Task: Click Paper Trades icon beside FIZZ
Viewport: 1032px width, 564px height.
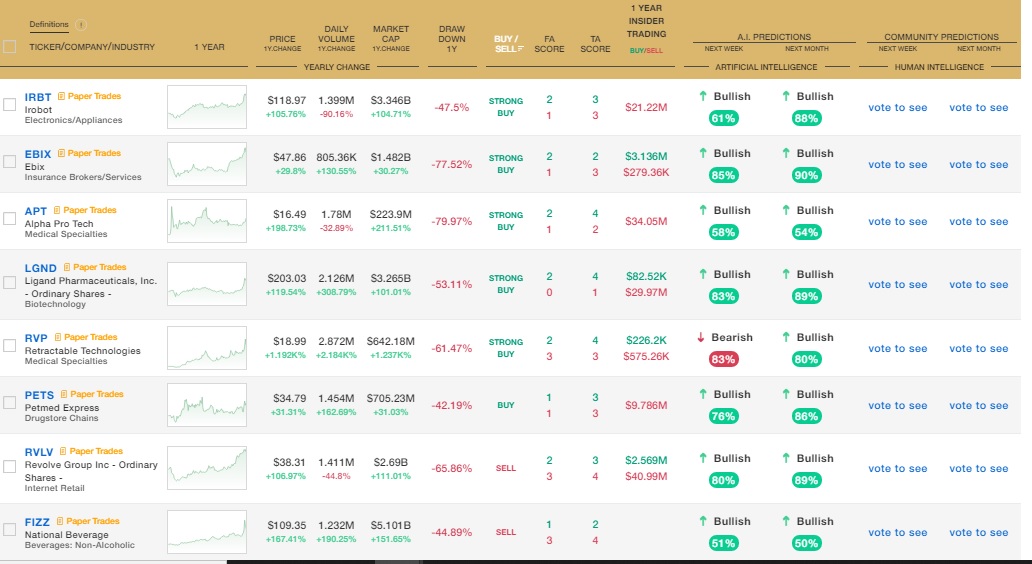Action: (60, 521)
